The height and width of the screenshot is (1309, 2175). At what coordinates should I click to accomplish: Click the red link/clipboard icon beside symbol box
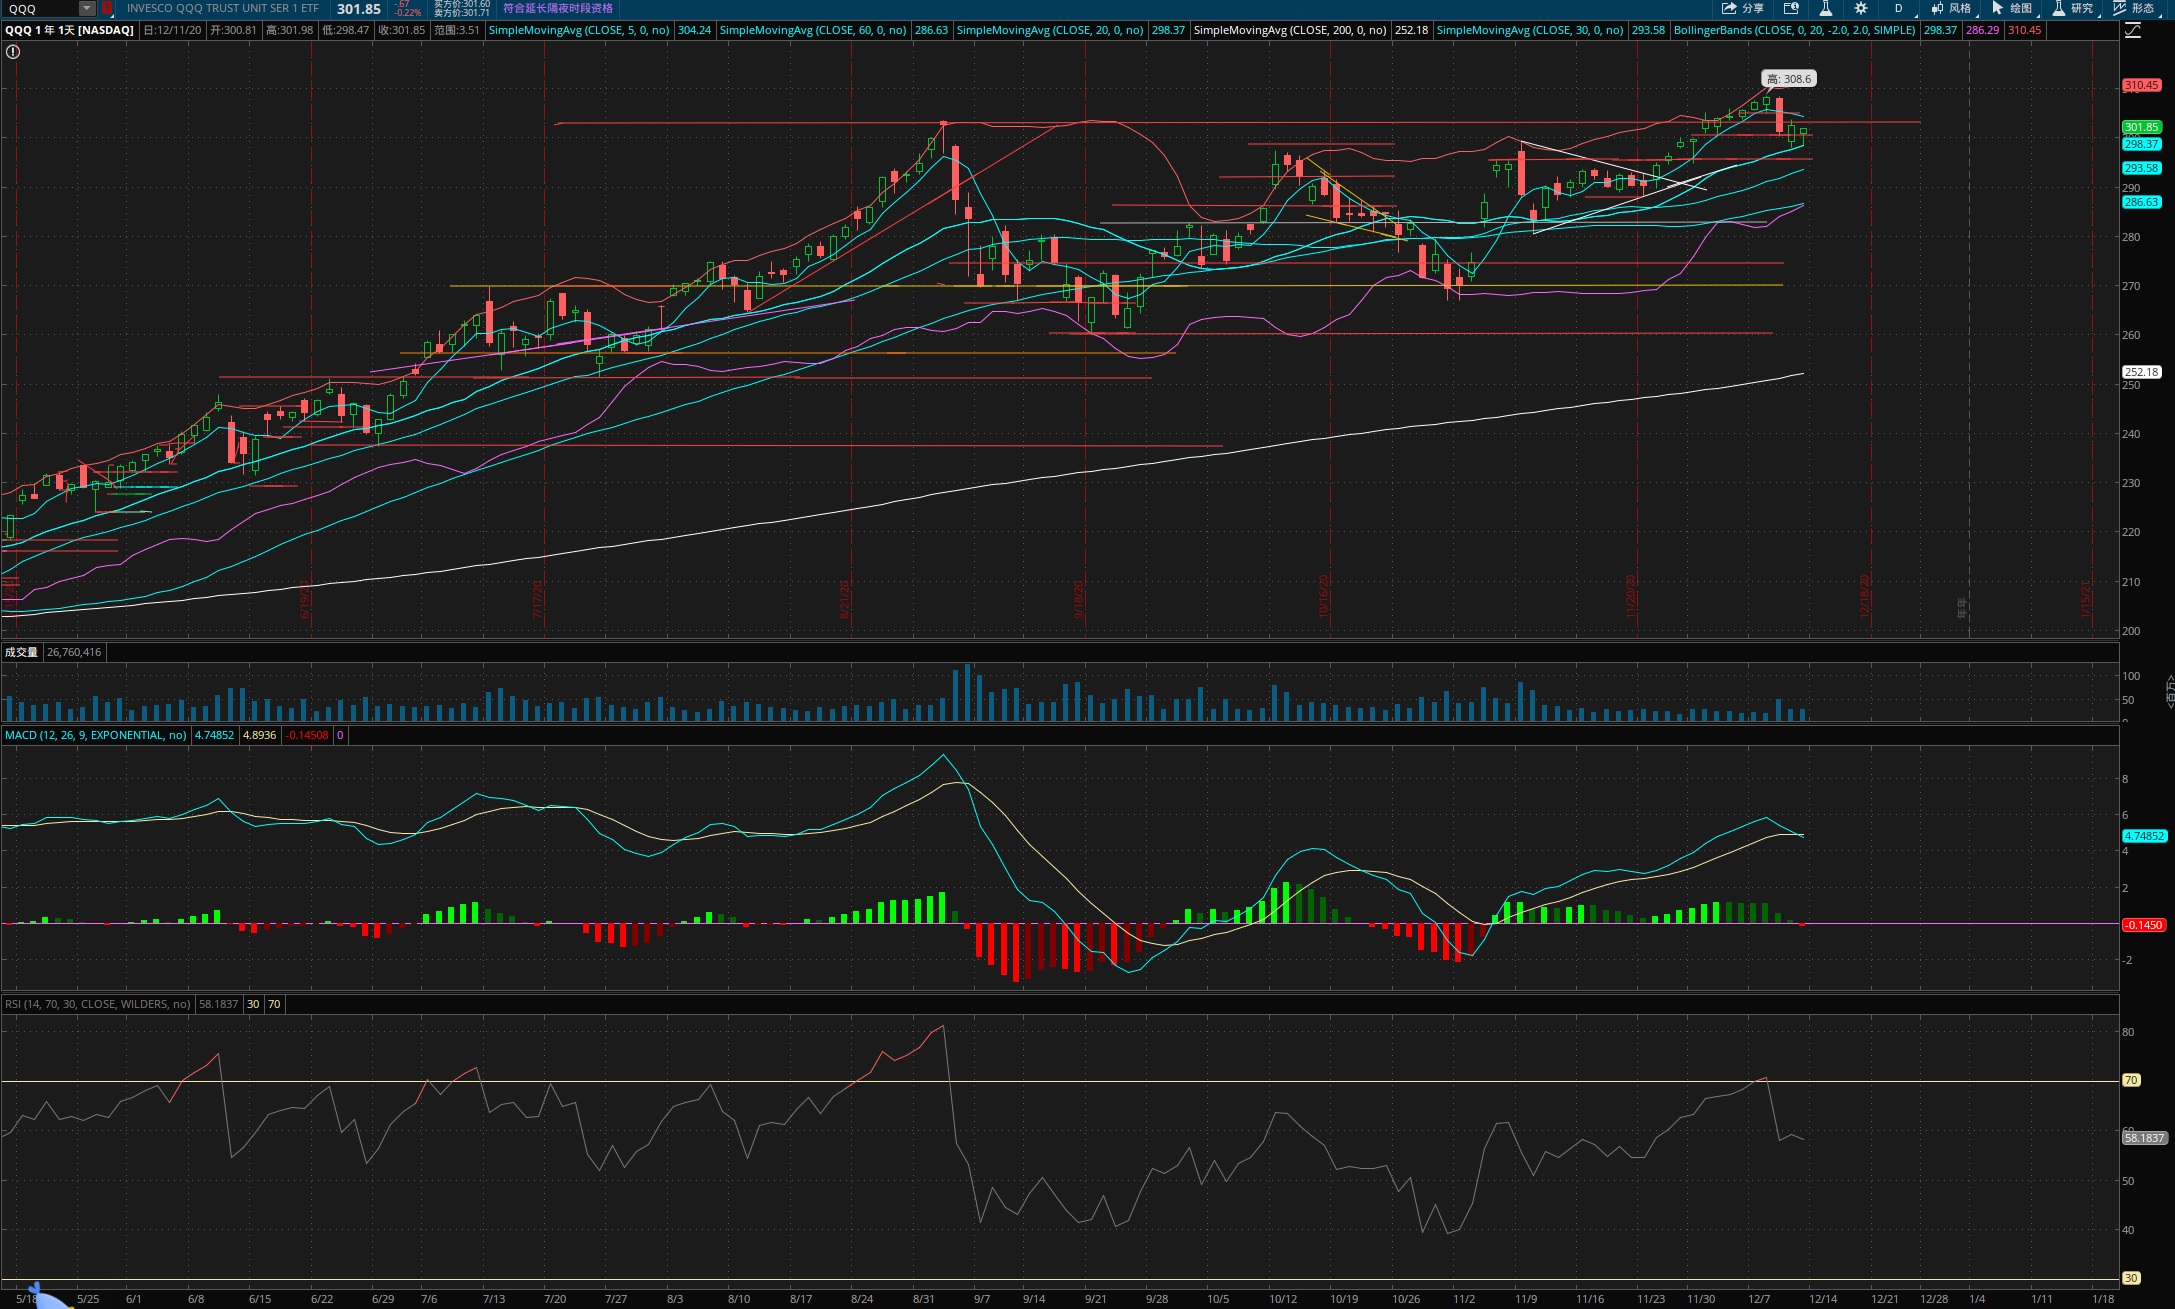coord(107,8)
